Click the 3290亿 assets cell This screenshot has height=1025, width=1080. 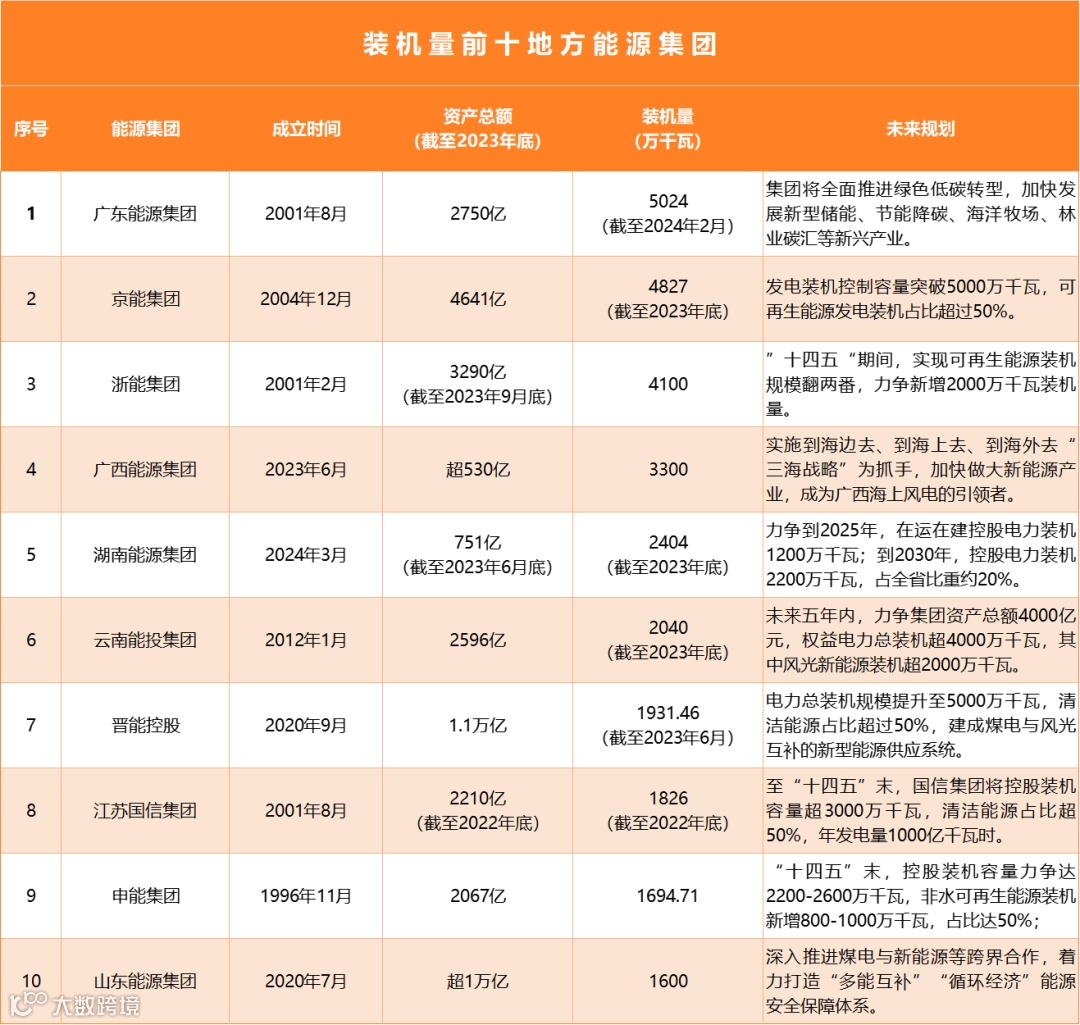477,384
